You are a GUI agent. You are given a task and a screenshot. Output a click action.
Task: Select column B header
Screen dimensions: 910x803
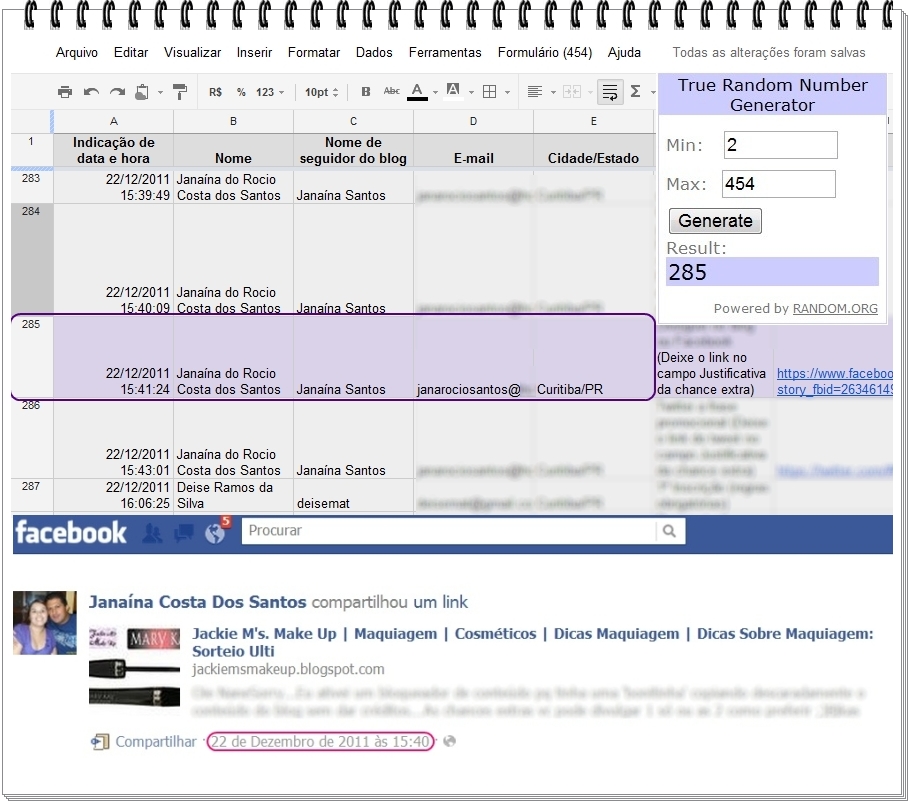(233, 121)
